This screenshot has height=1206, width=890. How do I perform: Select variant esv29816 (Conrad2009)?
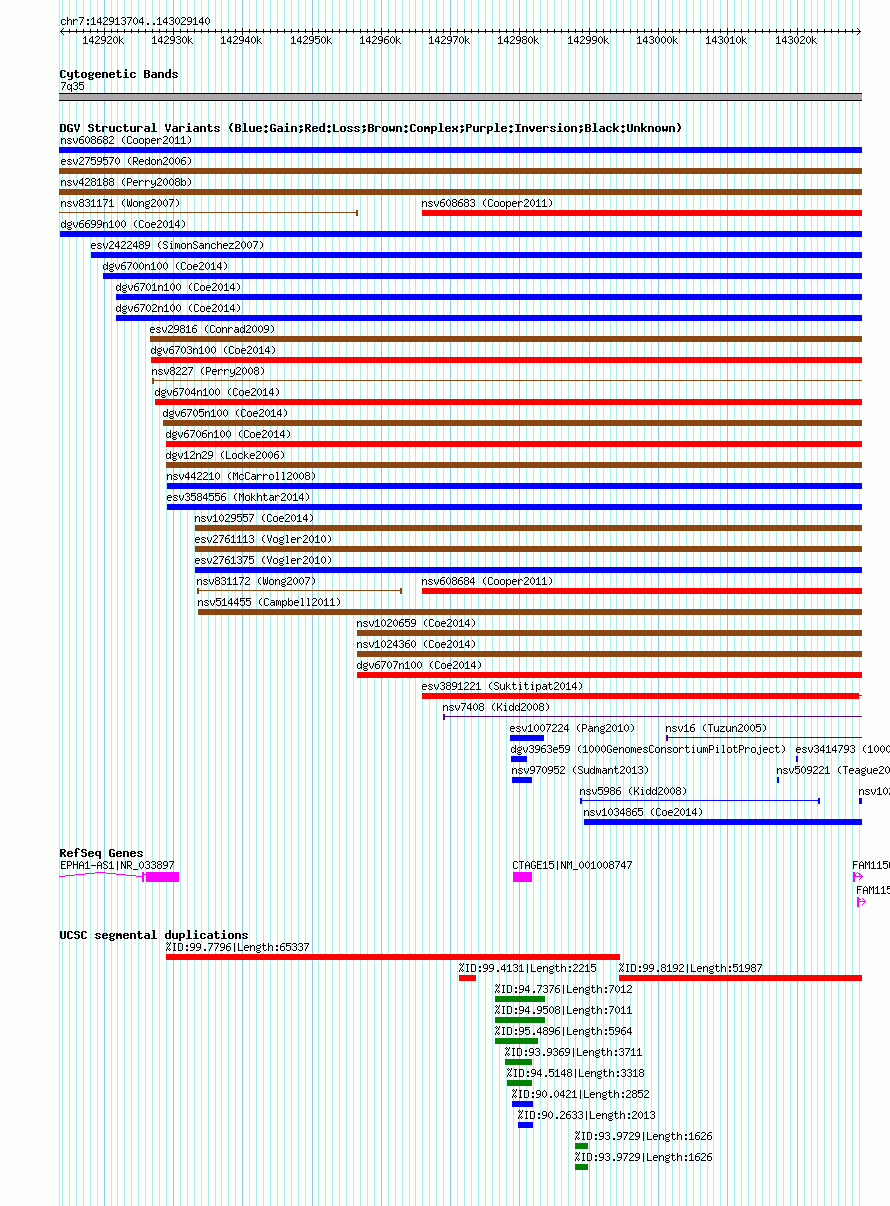click(x=212, y=329)
